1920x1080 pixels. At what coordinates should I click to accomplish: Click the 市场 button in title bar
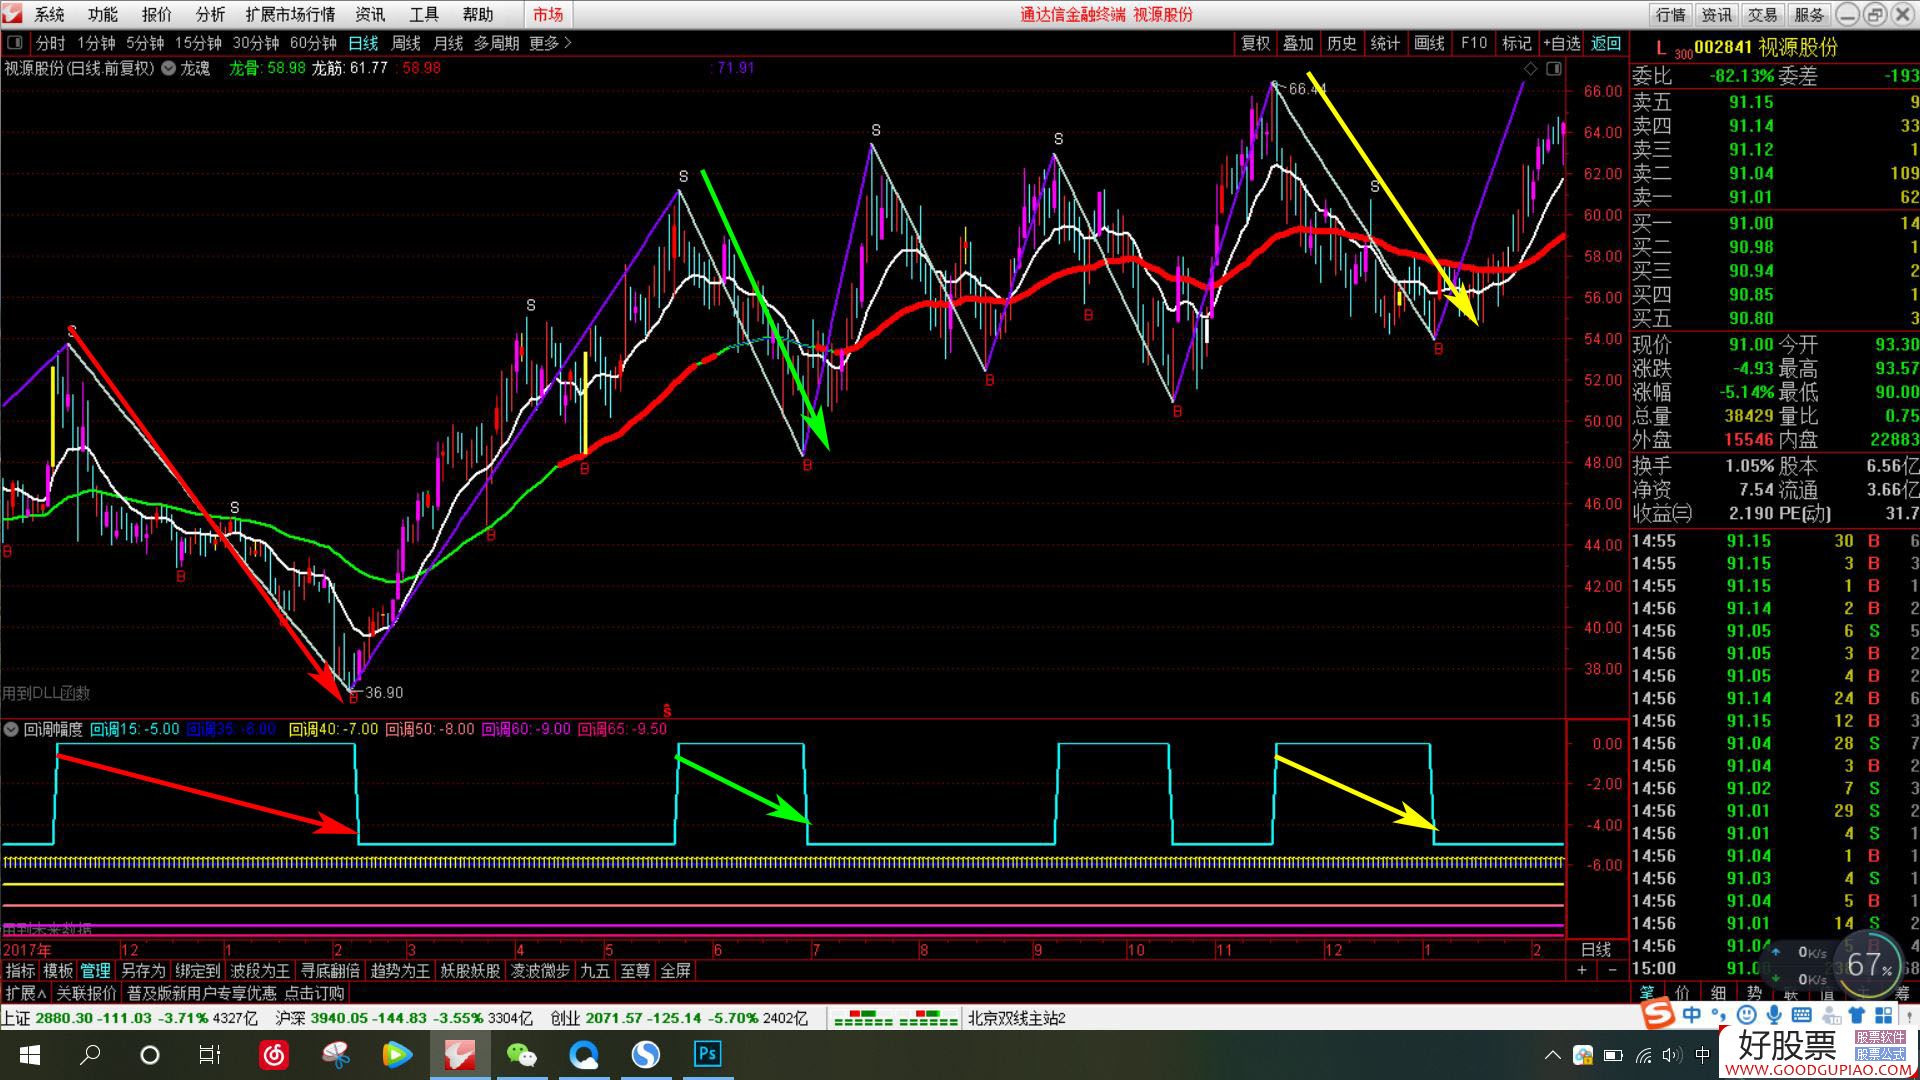548,14
